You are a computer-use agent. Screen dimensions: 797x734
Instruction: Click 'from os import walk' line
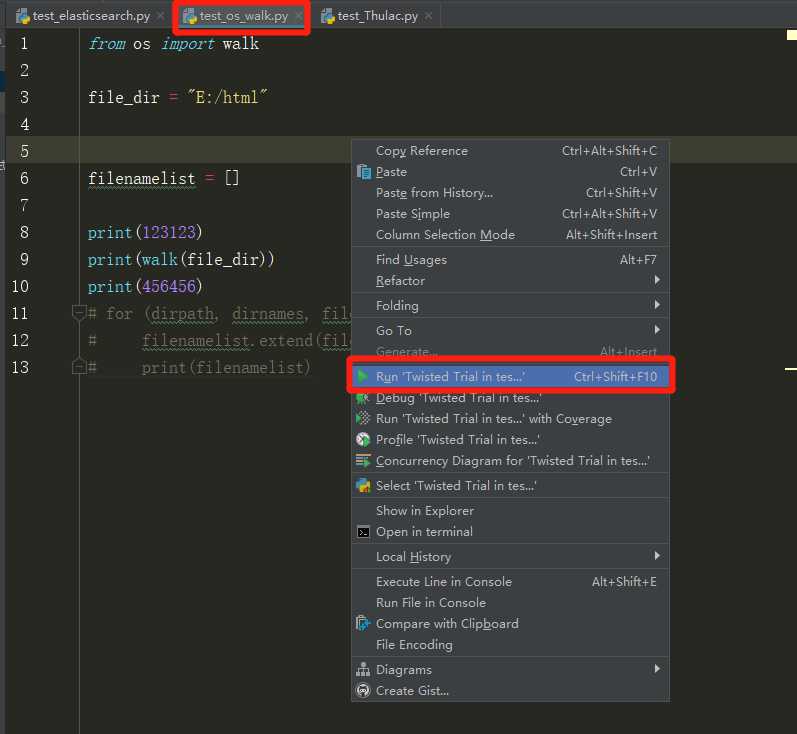(173, 44)
